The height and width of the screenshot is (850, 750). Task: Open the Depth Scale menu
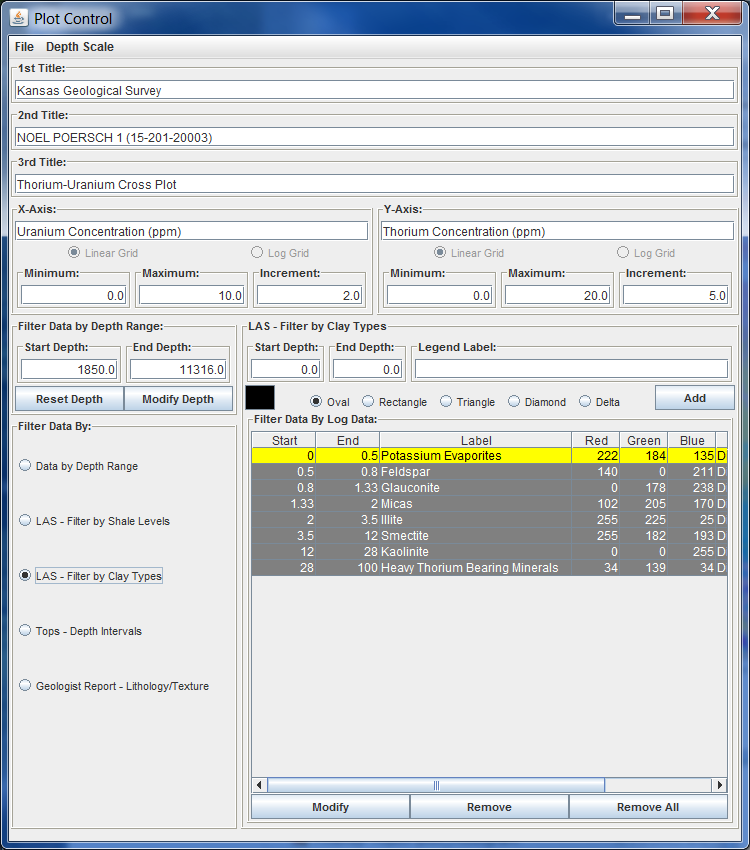click(80, 47)
